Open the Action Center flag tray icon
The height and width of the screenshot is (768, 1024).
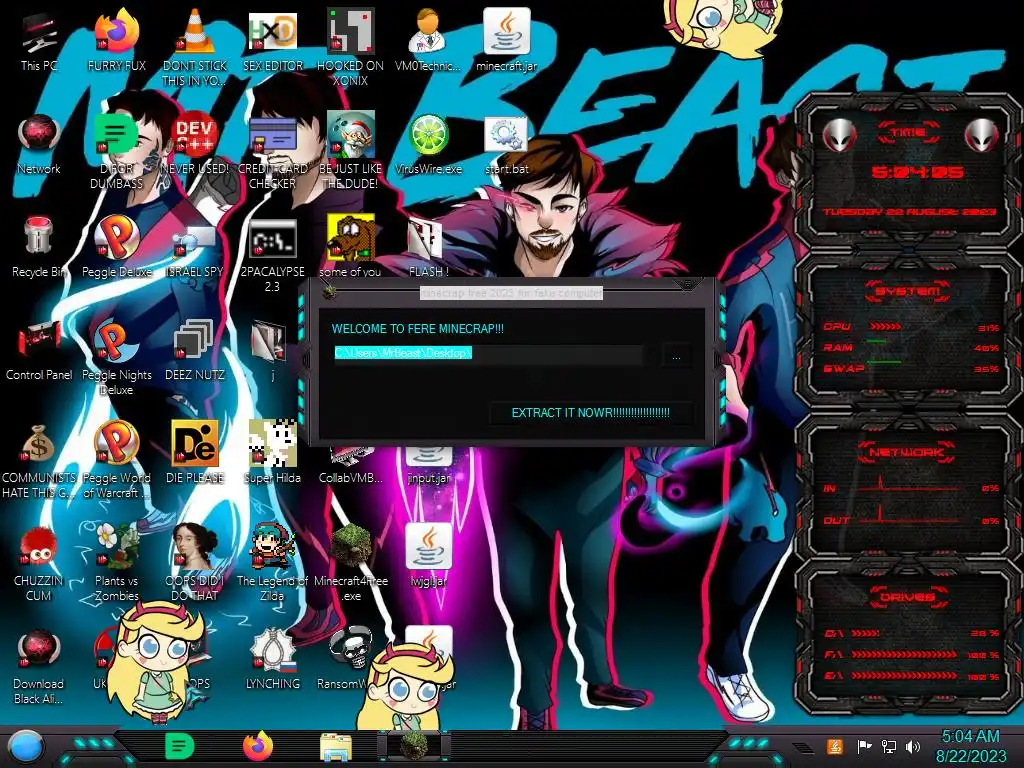click(864, 746)
